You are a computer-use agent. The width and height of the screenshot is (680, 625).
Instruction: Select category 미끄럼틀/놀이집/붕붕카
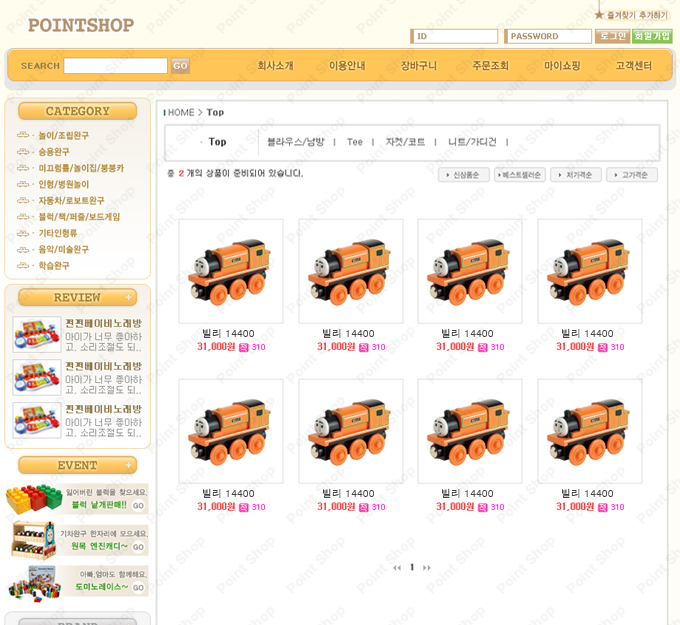(81, 168)
